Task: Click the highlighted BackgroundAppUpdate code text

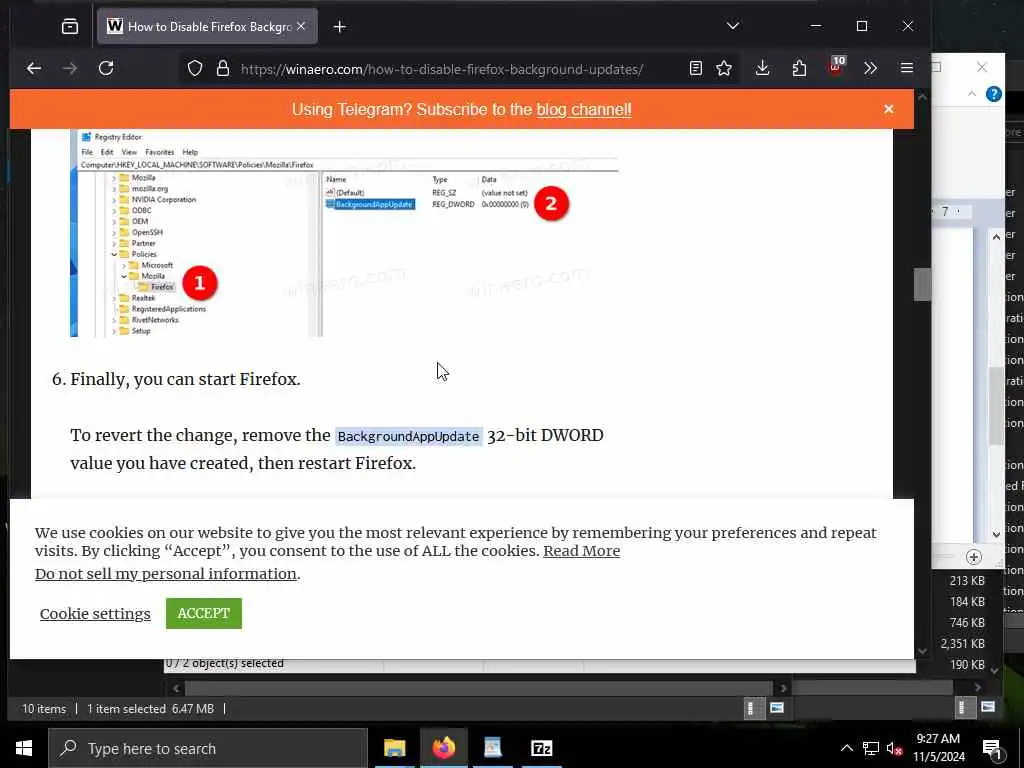Action: [408, 436]
